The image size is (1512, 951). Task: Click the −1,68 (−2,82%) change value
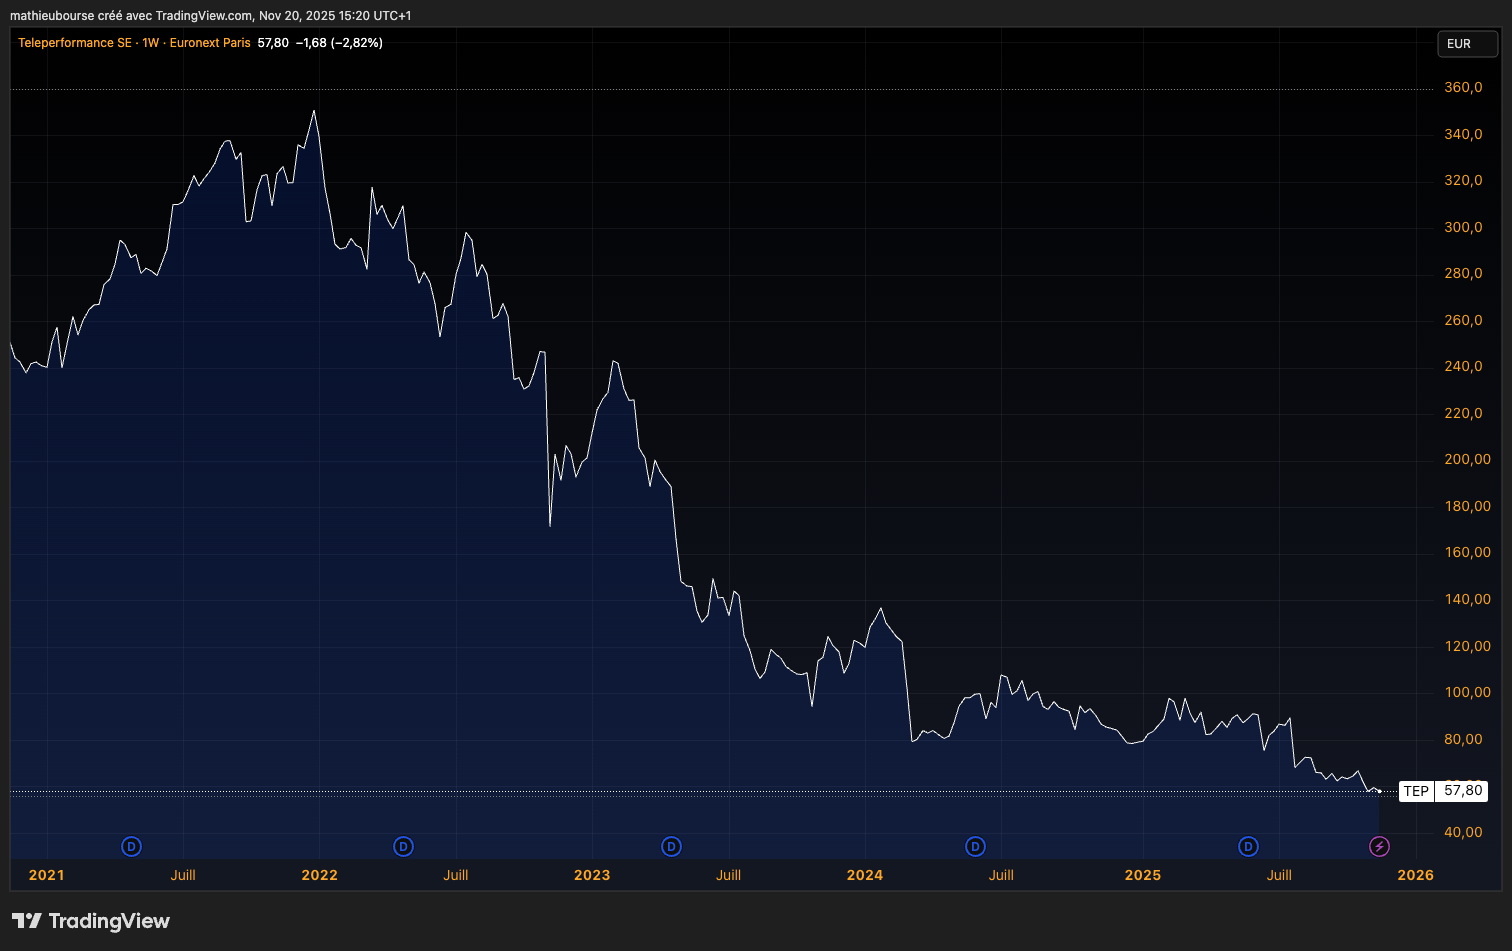339,43
